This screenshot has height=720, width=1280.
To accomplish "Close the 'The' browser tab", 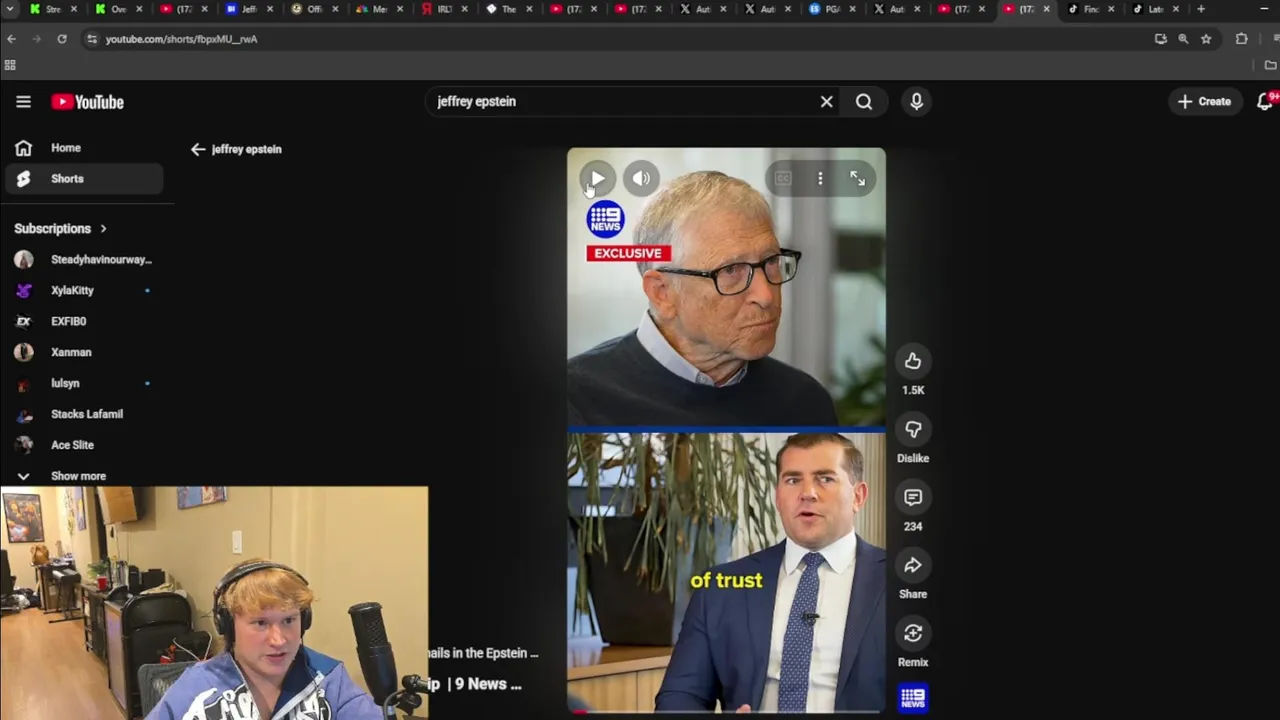I will point(529,9).
